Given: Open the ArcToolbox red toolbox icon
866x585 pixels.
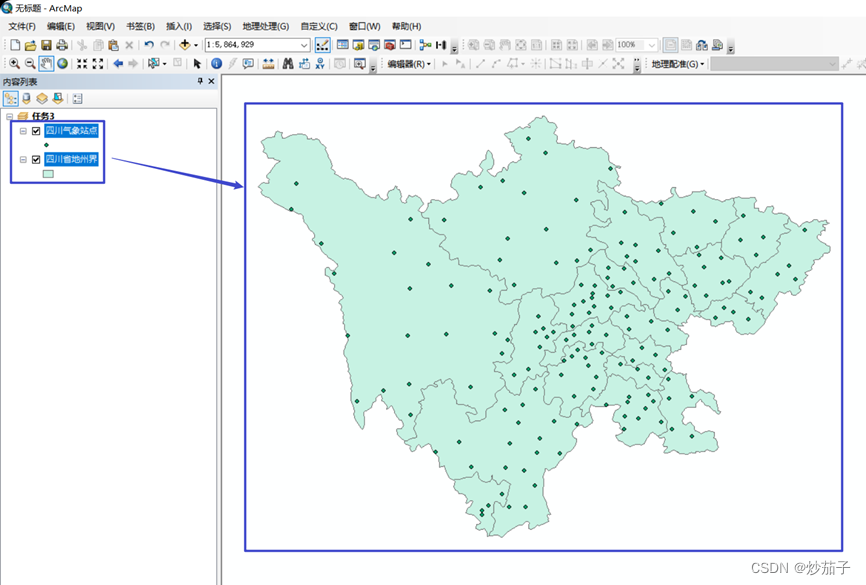Looking at the screenshot, I should 390,45.
